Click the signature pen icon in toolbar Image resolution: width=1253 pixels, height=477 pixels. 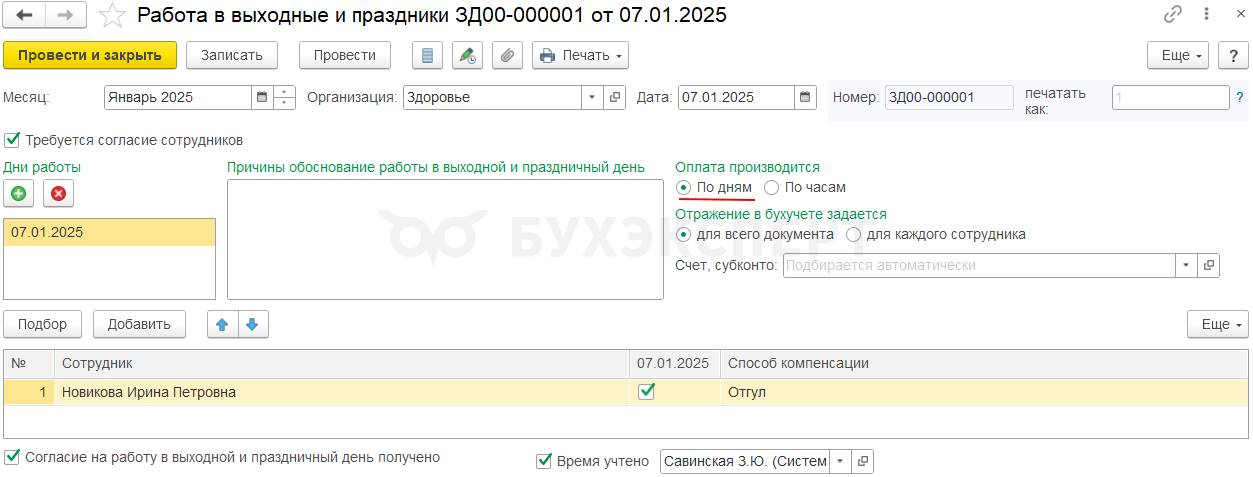tap(467, 55)
